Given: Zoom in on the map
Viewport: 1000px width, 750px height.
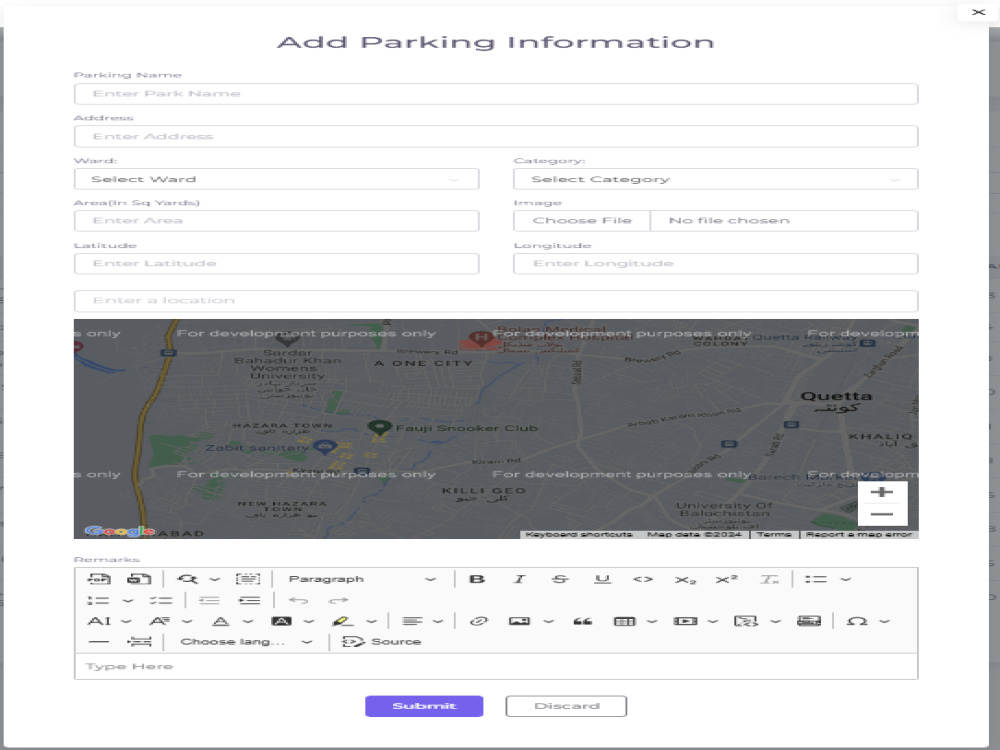Looking at the screenshot, I should 882,492.
